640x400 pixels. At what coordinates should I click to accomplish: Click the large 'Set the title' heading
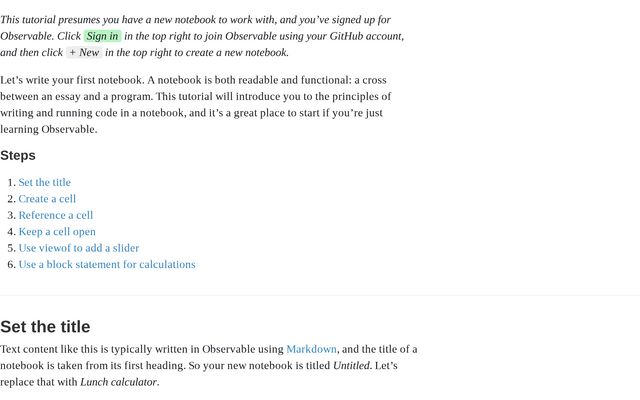click(45, 326)
